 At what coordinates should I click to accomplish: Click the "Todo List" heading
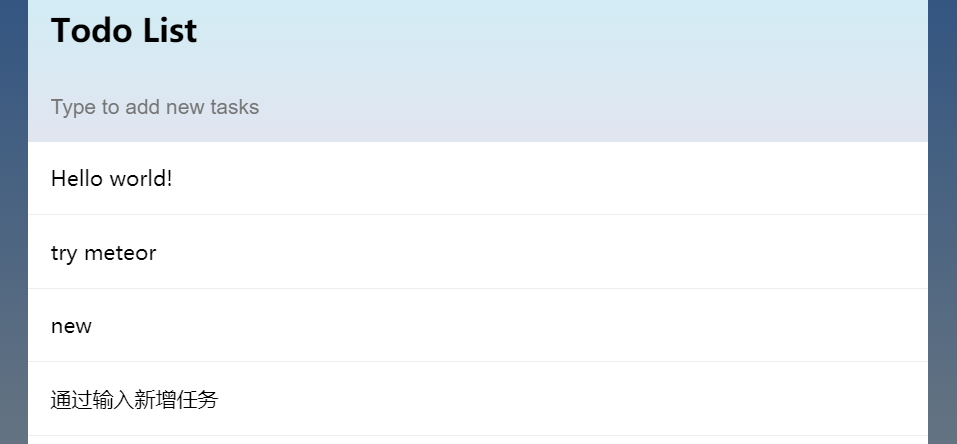coord(124,31)
